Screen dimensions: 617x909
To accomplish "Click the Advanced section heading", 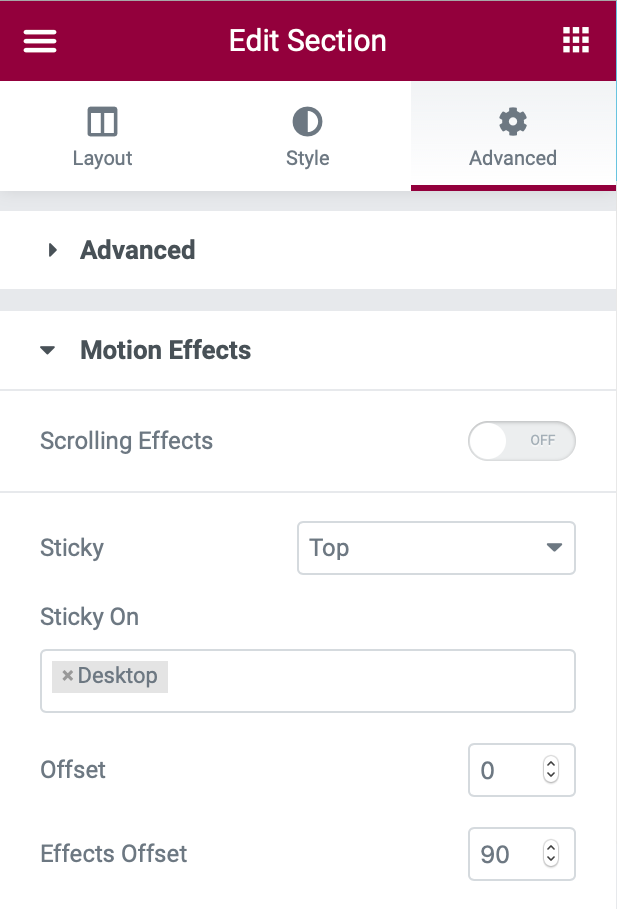I will coord(138,250).
